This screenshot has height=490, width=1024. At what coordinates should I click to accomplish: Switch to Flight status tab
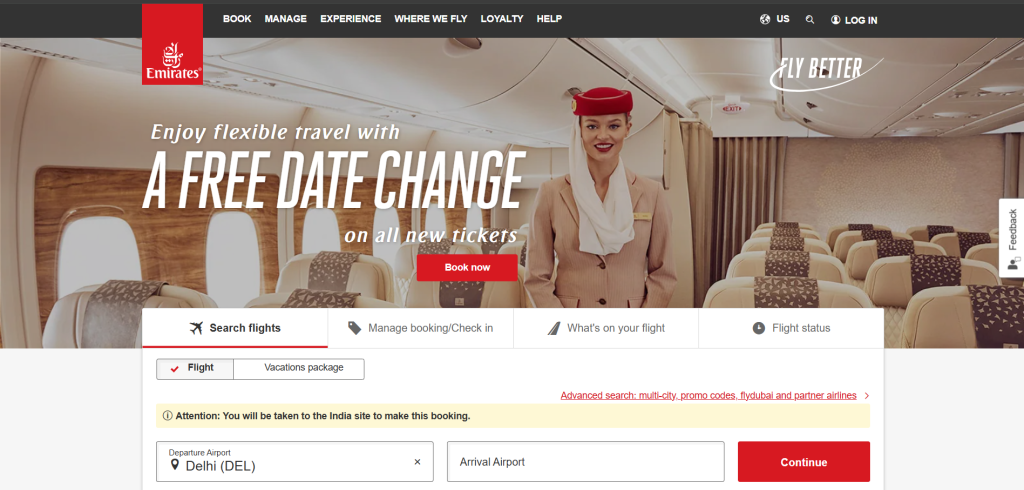coord(791,328)
